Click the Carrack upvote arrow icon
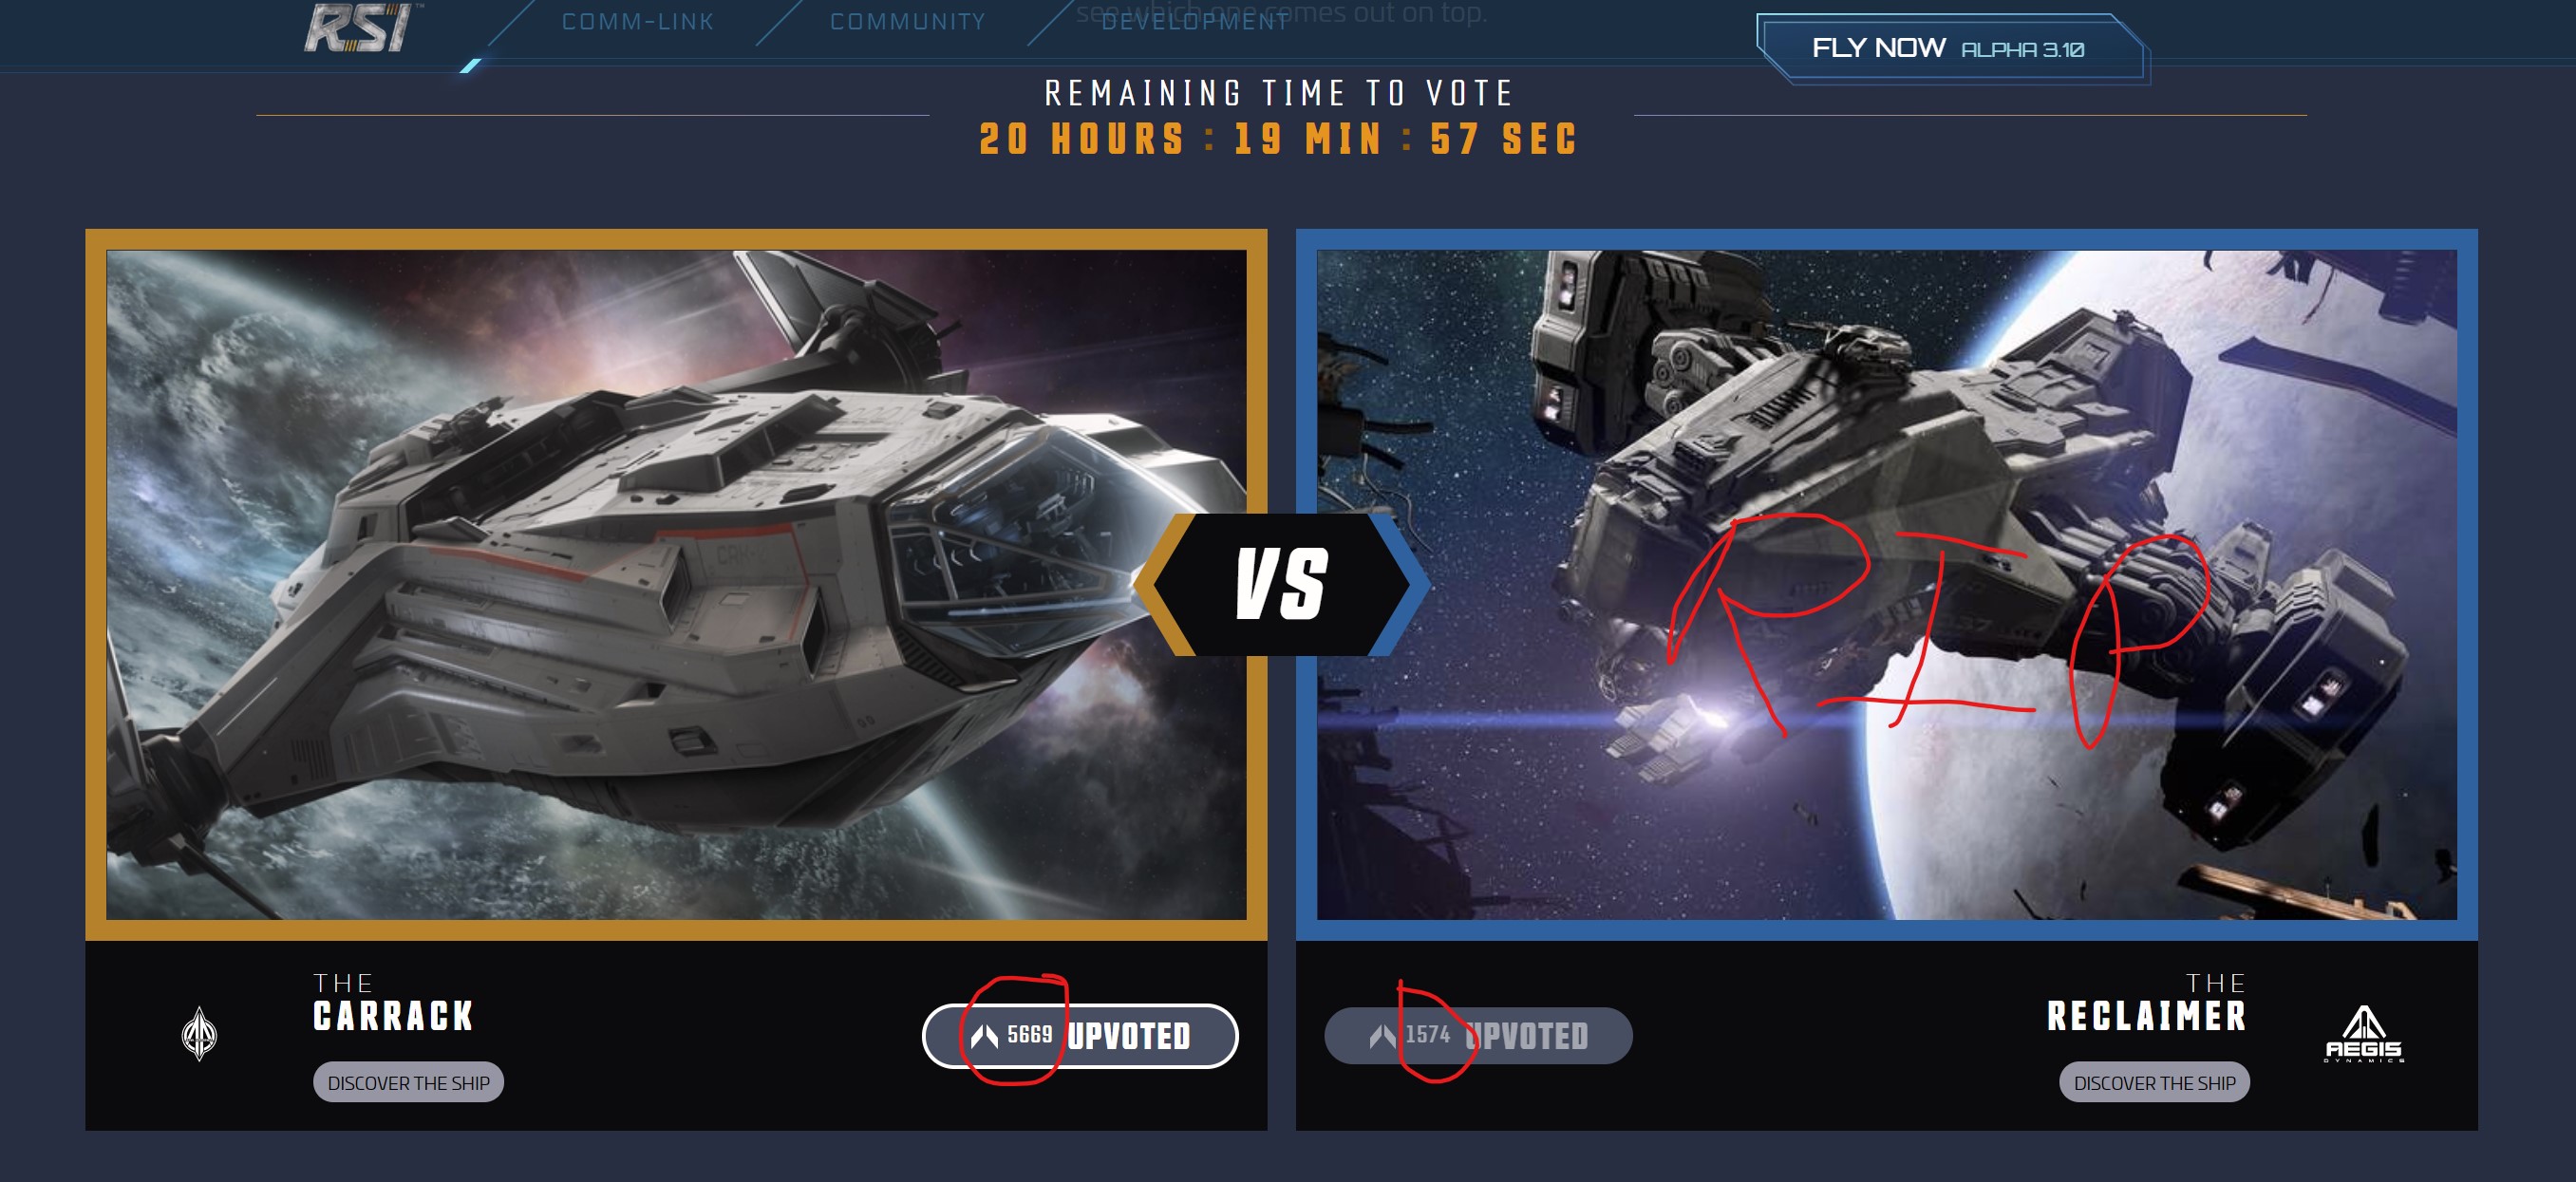 [984, 1036]
